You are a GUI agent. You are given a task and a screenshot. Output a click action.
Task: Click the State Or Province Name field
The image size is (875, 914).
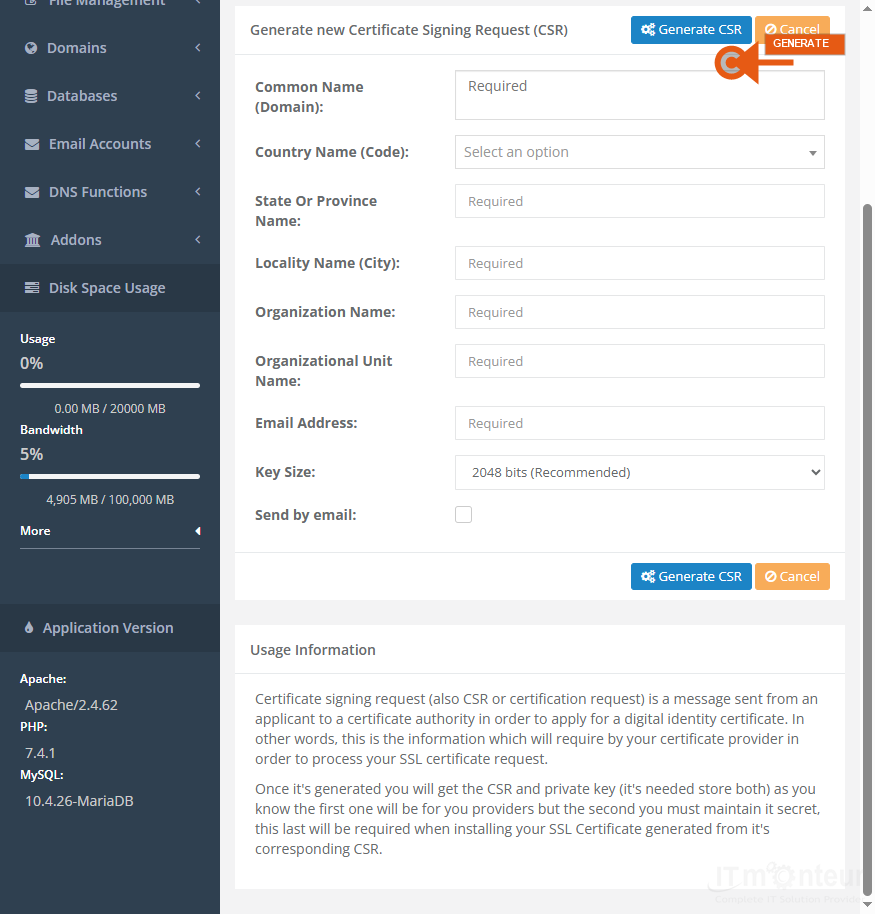(x=639, y=201)
